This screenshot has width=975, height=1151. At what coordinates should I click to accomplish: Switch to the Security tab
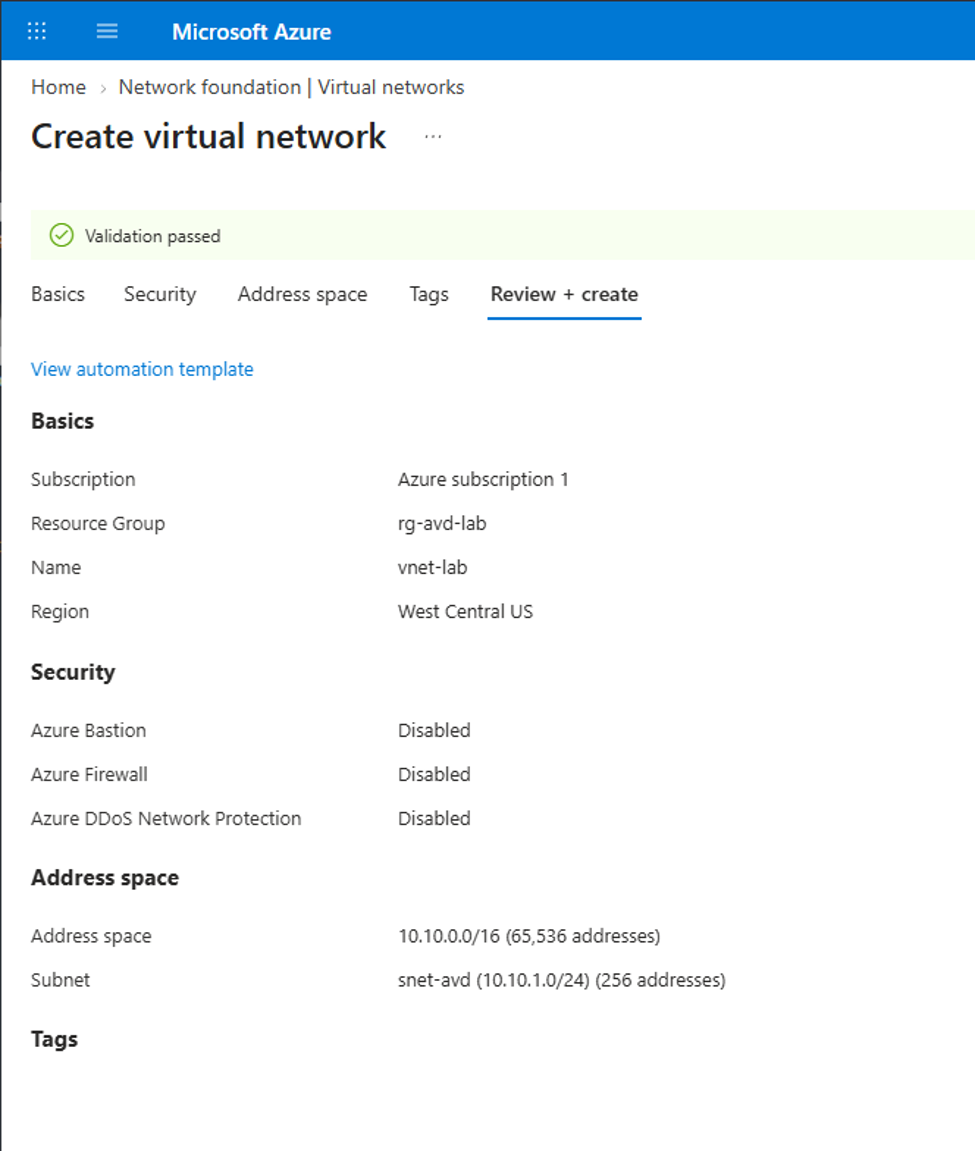coord(160,294)
